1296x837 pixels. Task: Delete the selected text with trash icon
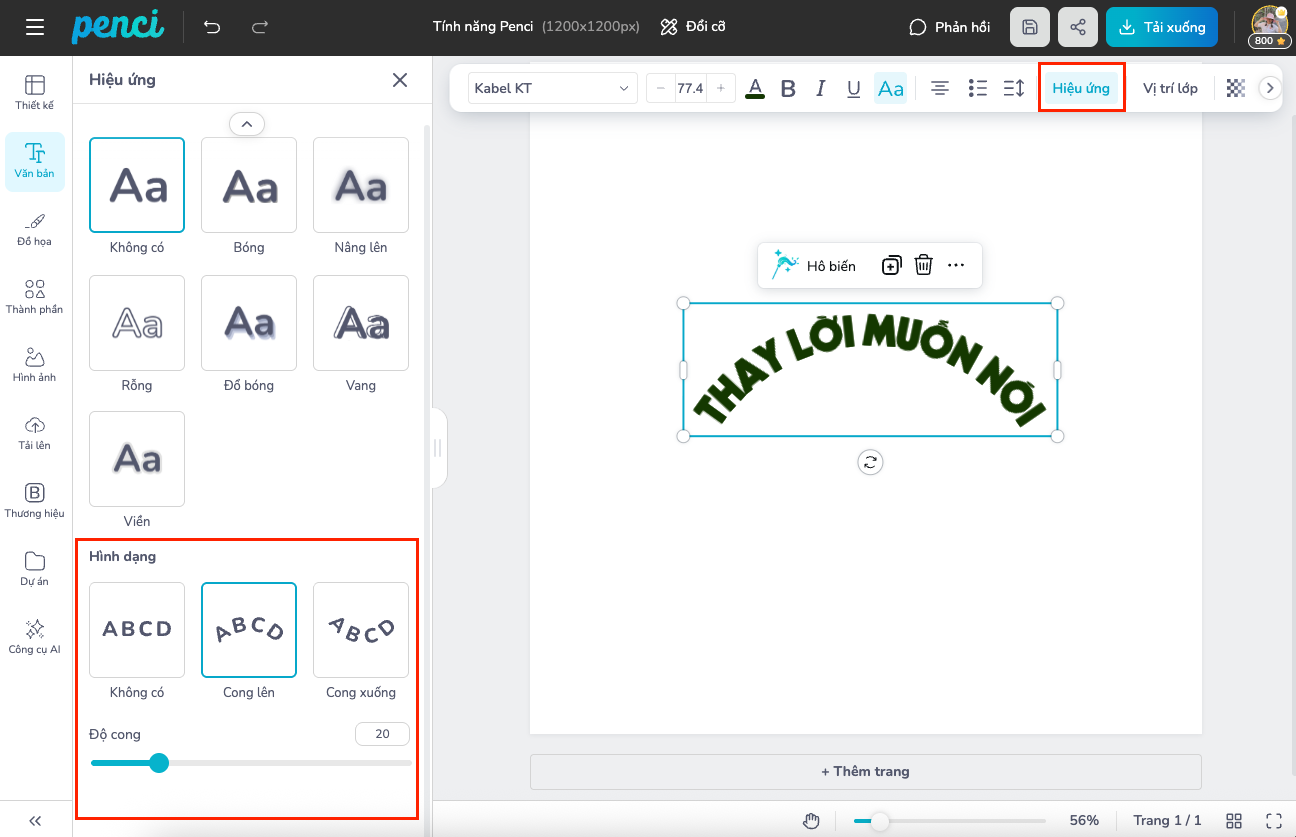(924, 265)
